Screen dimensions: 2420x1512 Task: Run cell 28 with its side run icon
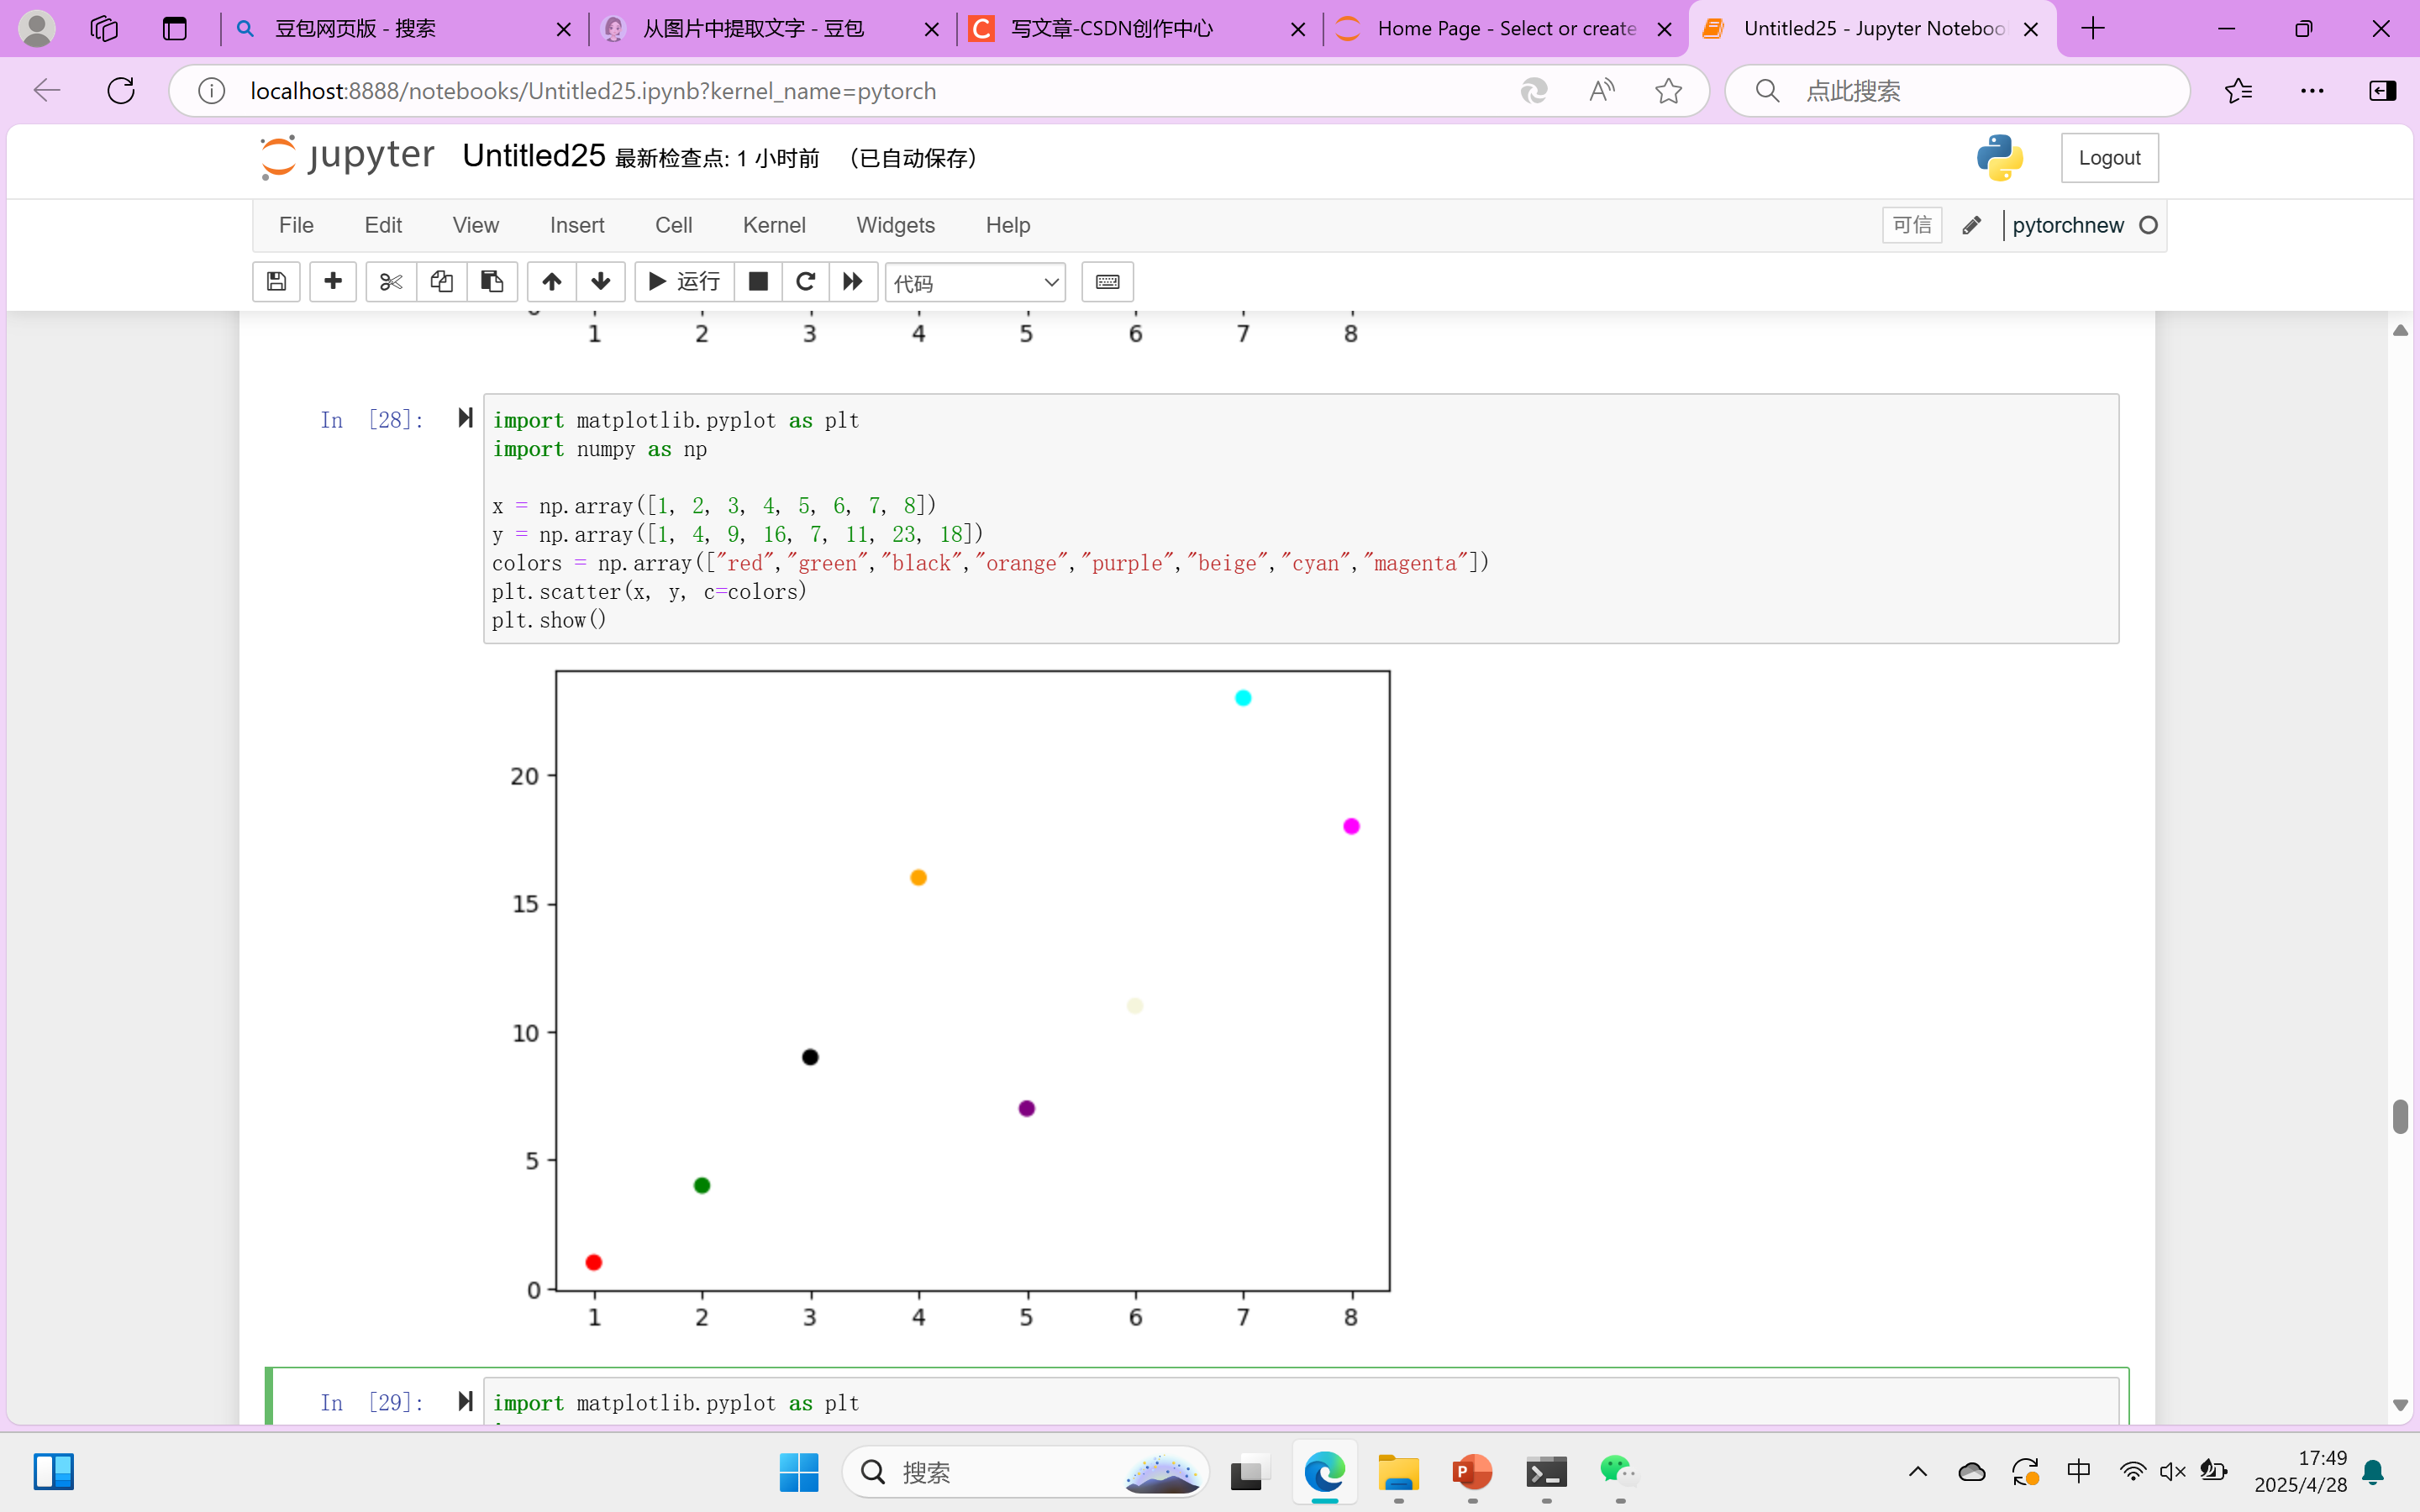coord(465,418)
